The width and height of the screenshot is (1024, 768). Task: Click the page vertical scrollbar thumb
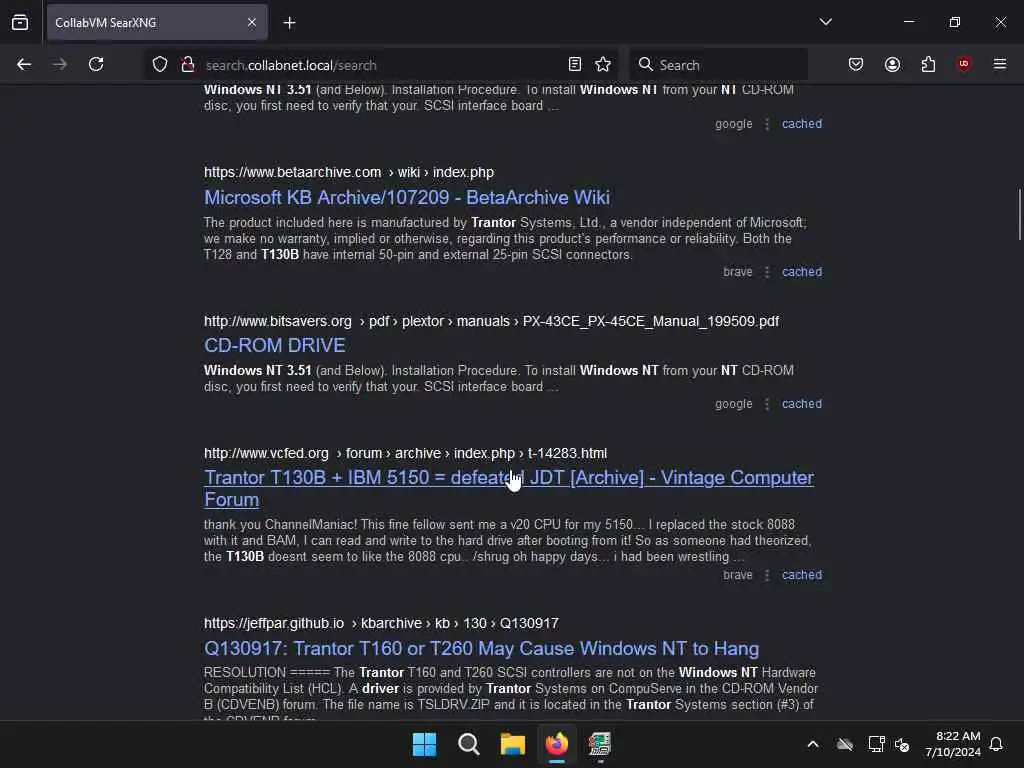tap(1019, 215)
